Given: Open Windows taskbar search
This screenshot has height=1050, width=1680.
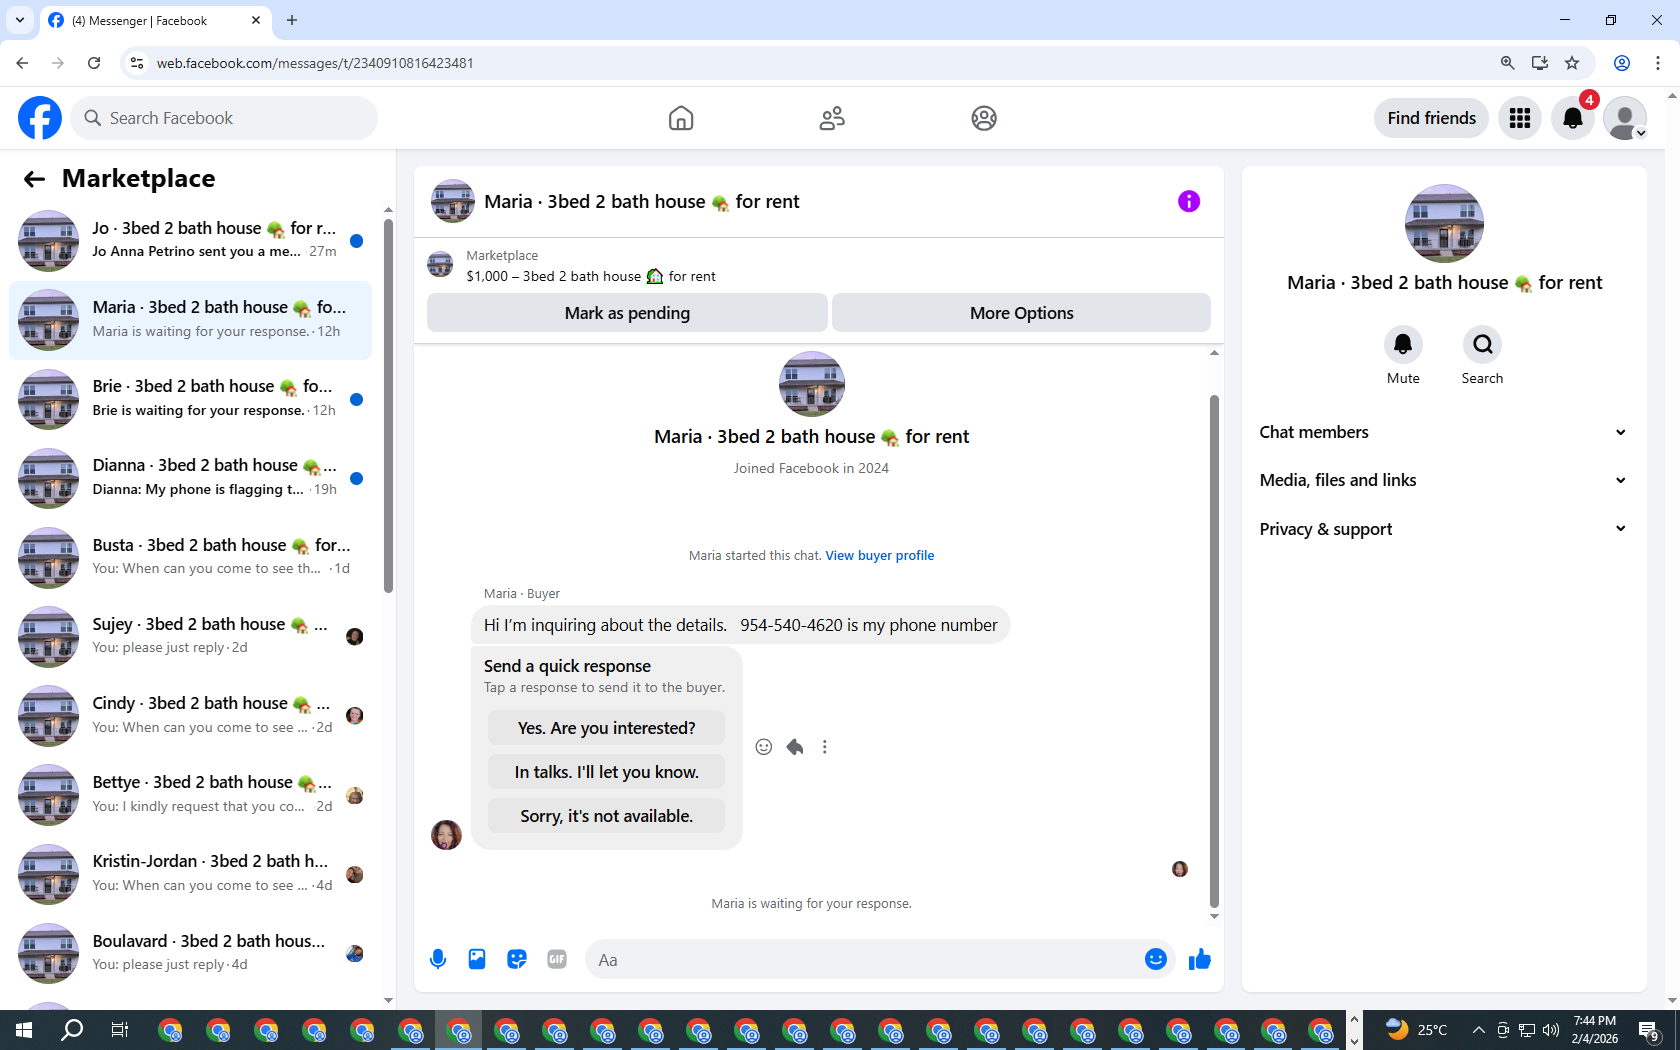Looking at the screenshot, I should 72,1030.
